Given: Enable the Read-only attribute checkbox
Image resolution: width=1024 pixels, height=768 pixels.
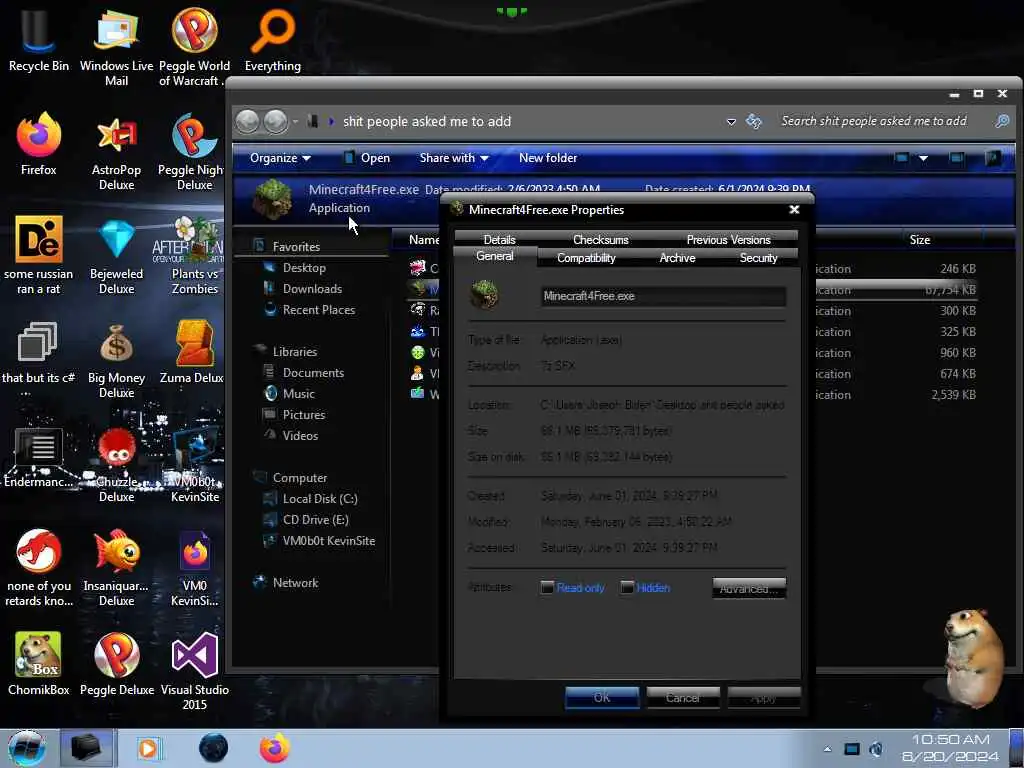Looking at the screenshot, I should tap(547, 587).
